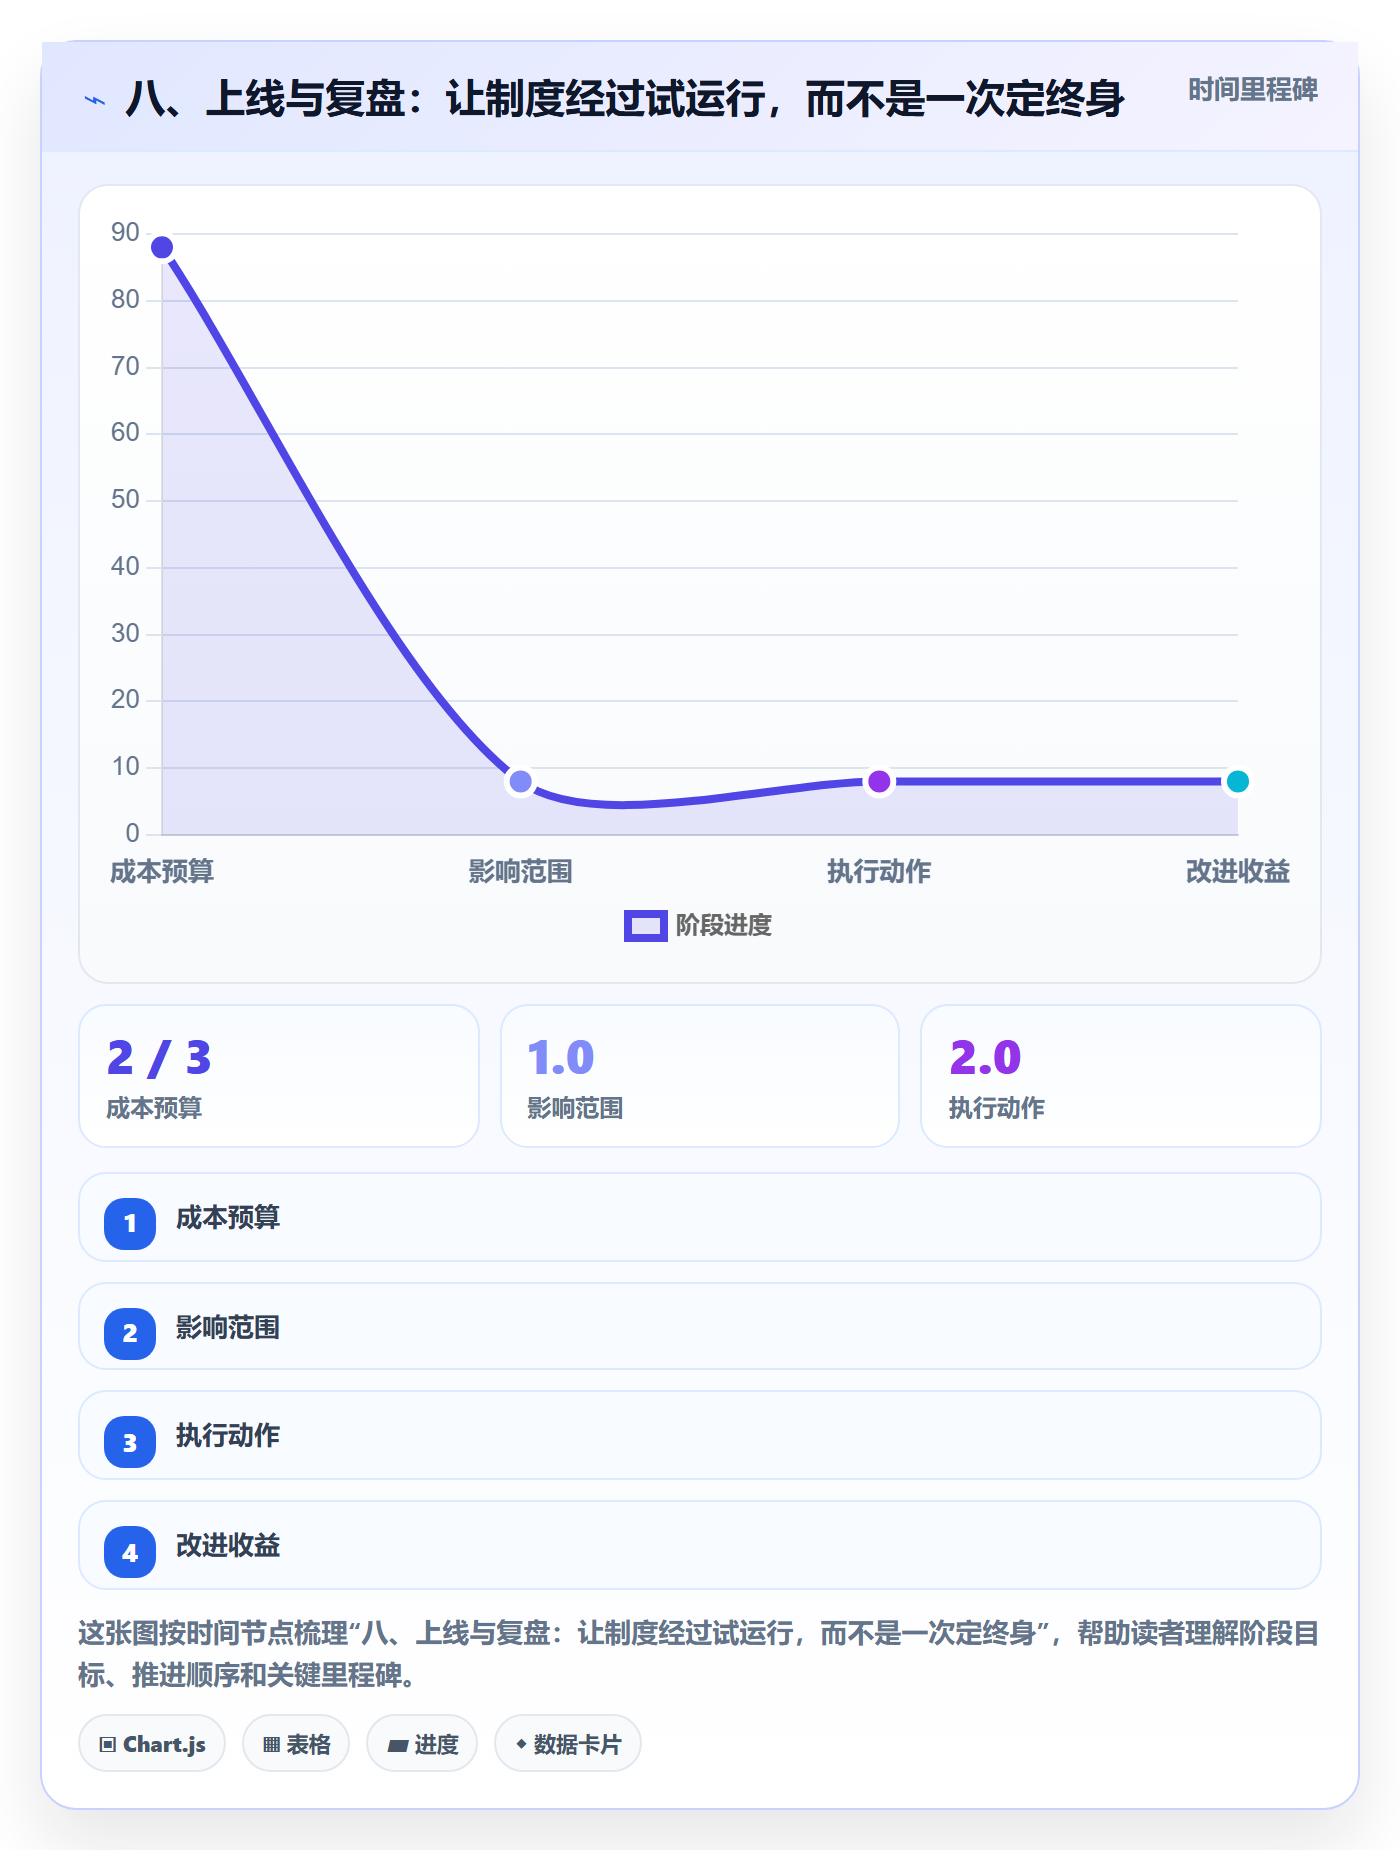Click the Chart.js tag

click(x=152, y=1744)
